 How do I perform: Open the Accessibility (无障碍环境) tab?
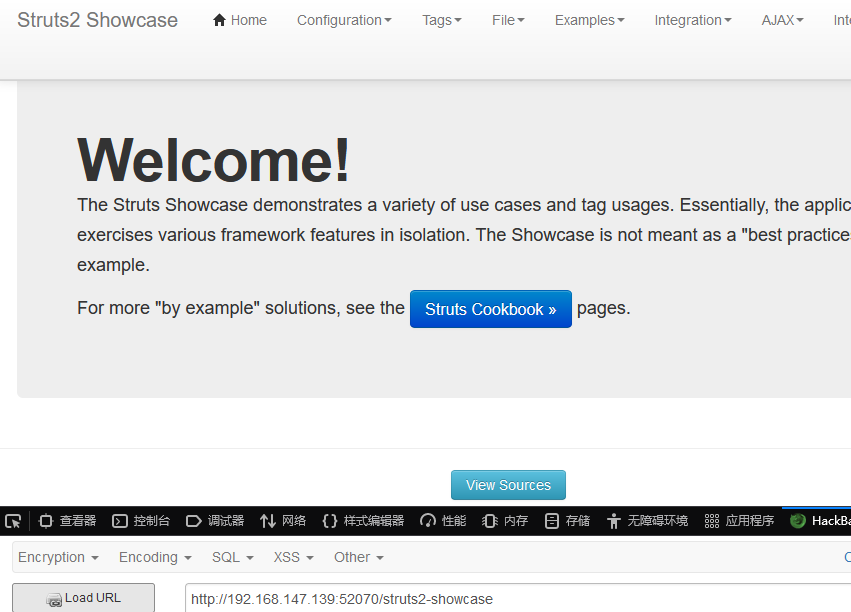coord(647,521)
